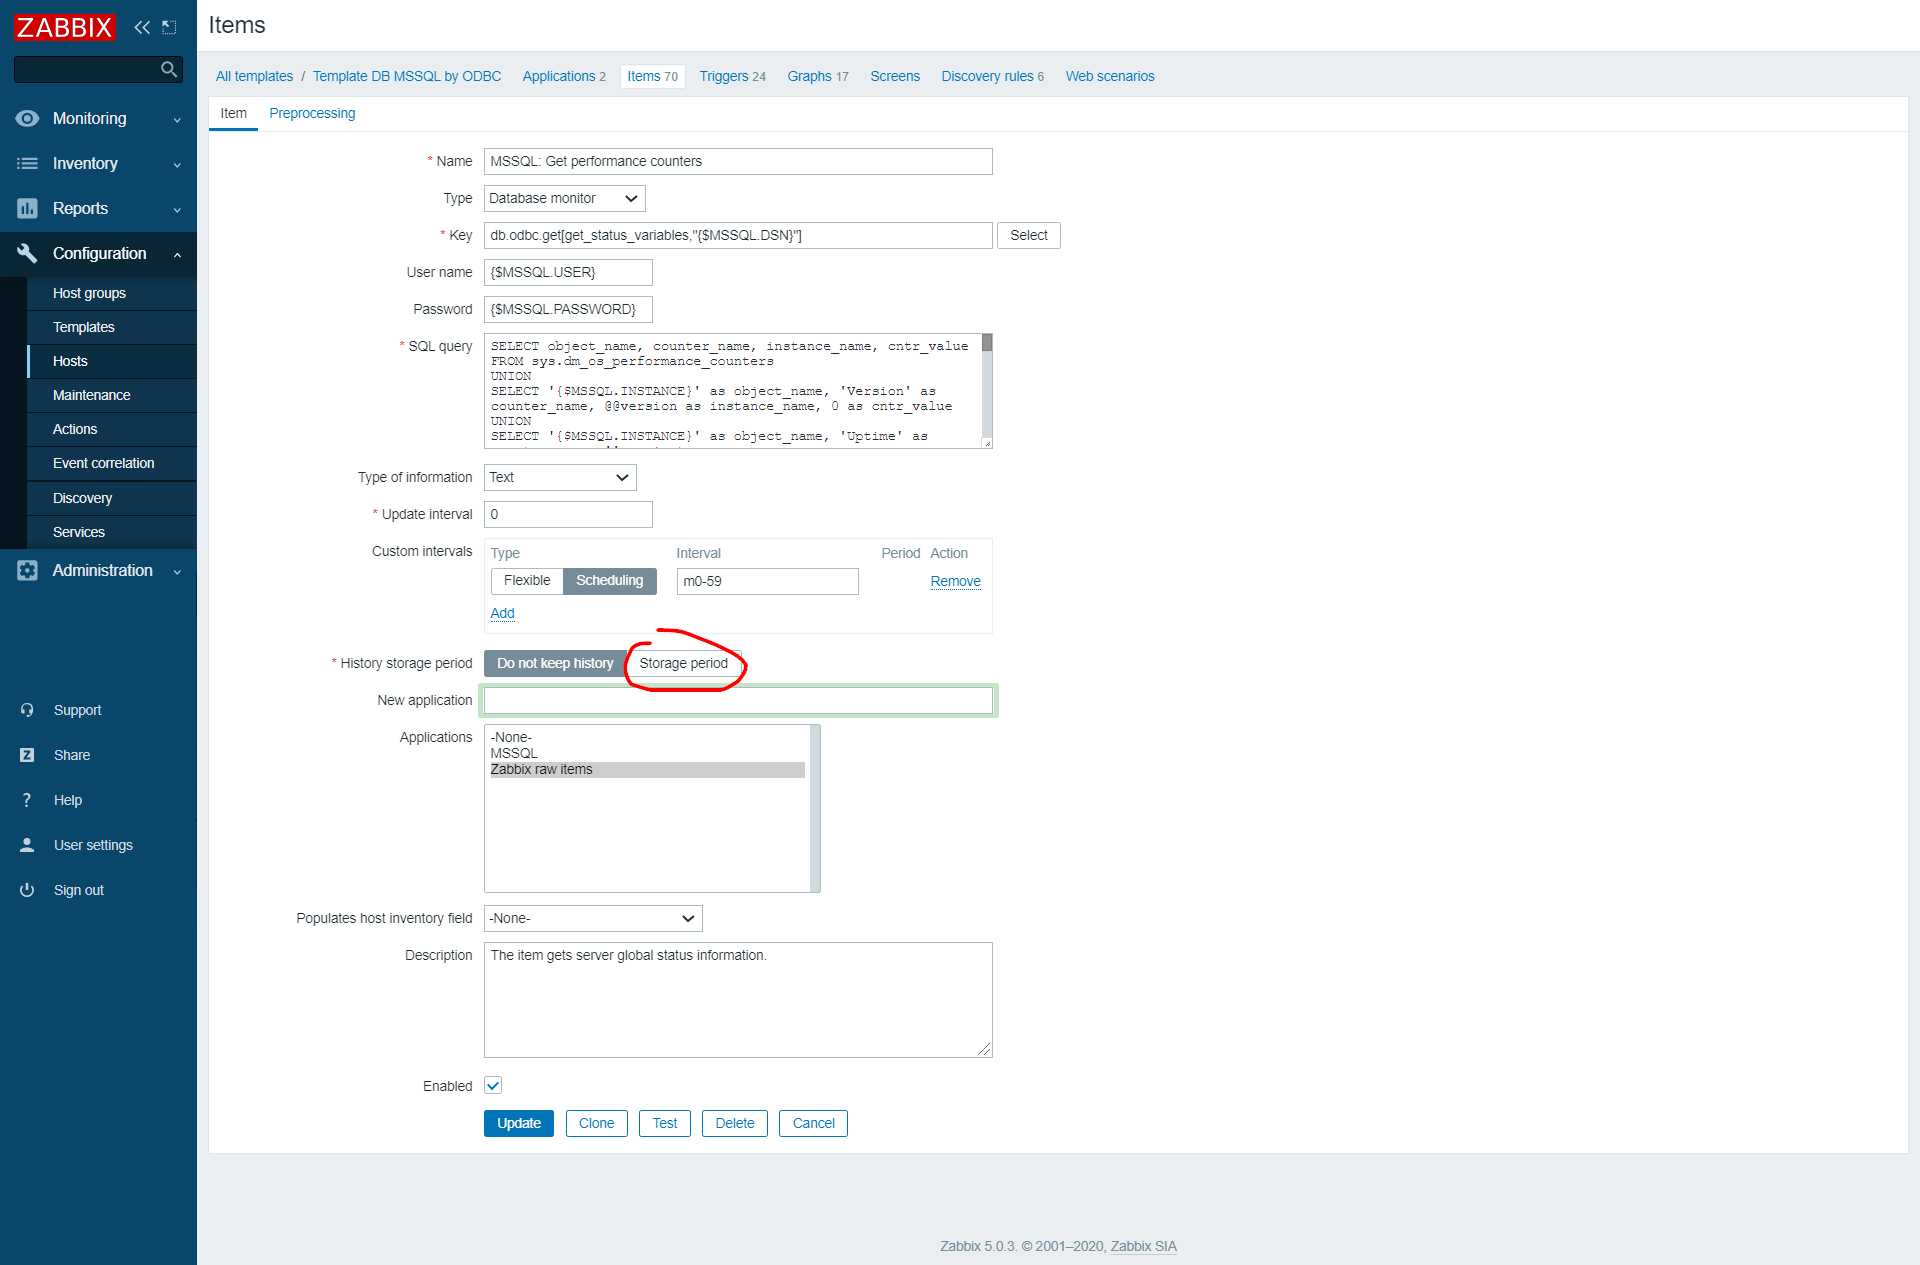The width and height of the screenshot is (1920, 1265).
Task: Open Triggers tab in template navigation
Action: tap(732, 76)
